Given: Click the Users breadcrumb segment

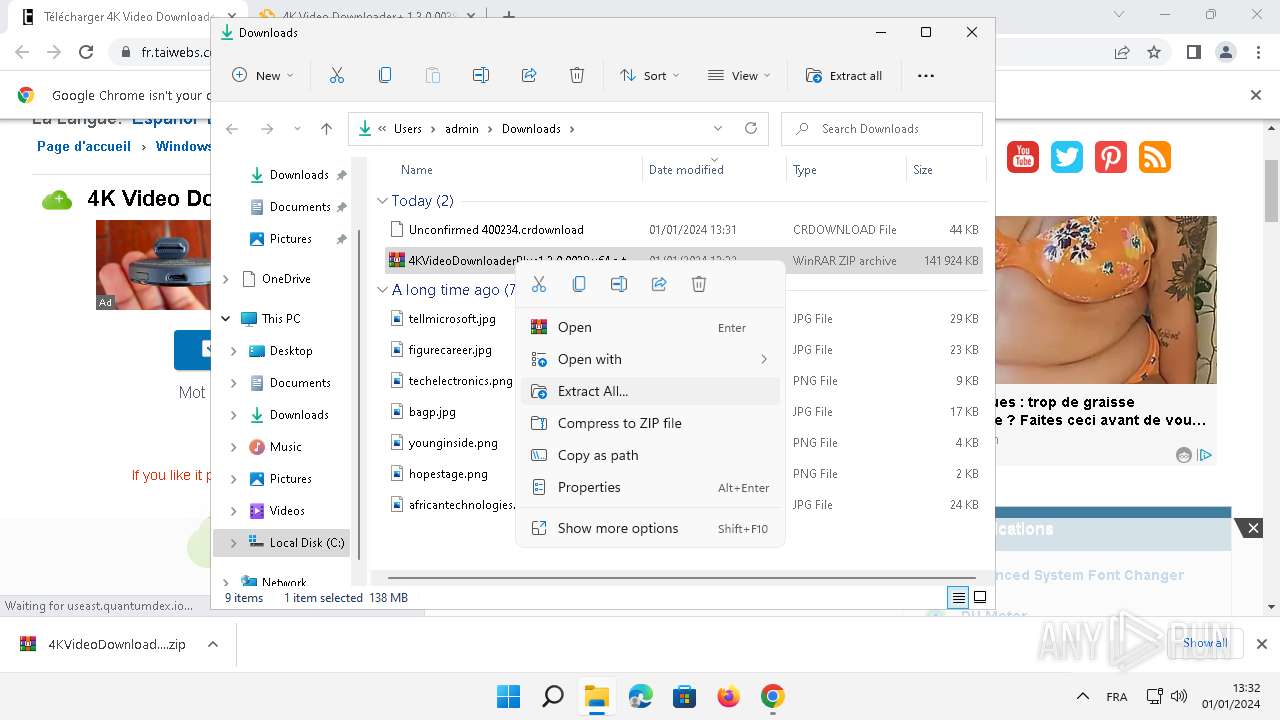Looking at the screenshot, I should point(408,129).
